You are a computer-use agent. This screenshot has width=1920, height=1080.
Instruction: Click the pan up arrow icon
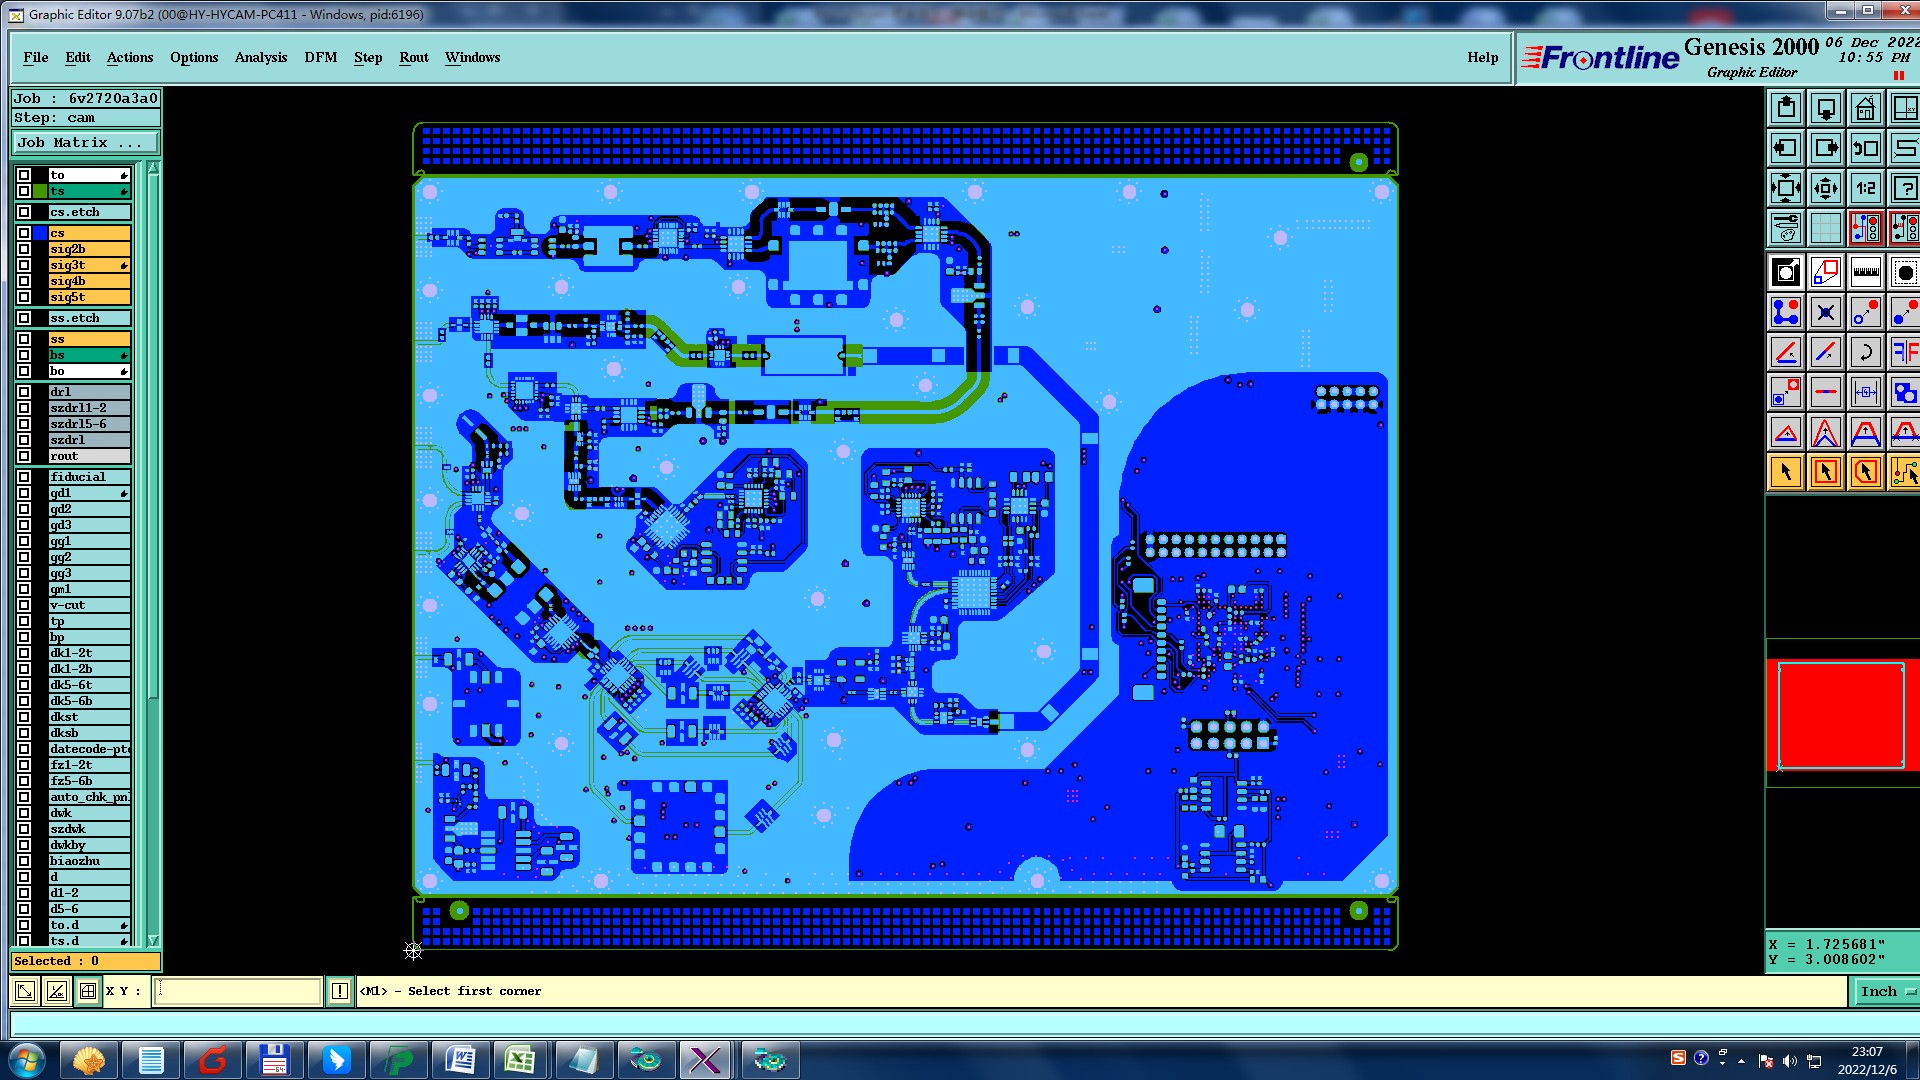[1786, 108]
